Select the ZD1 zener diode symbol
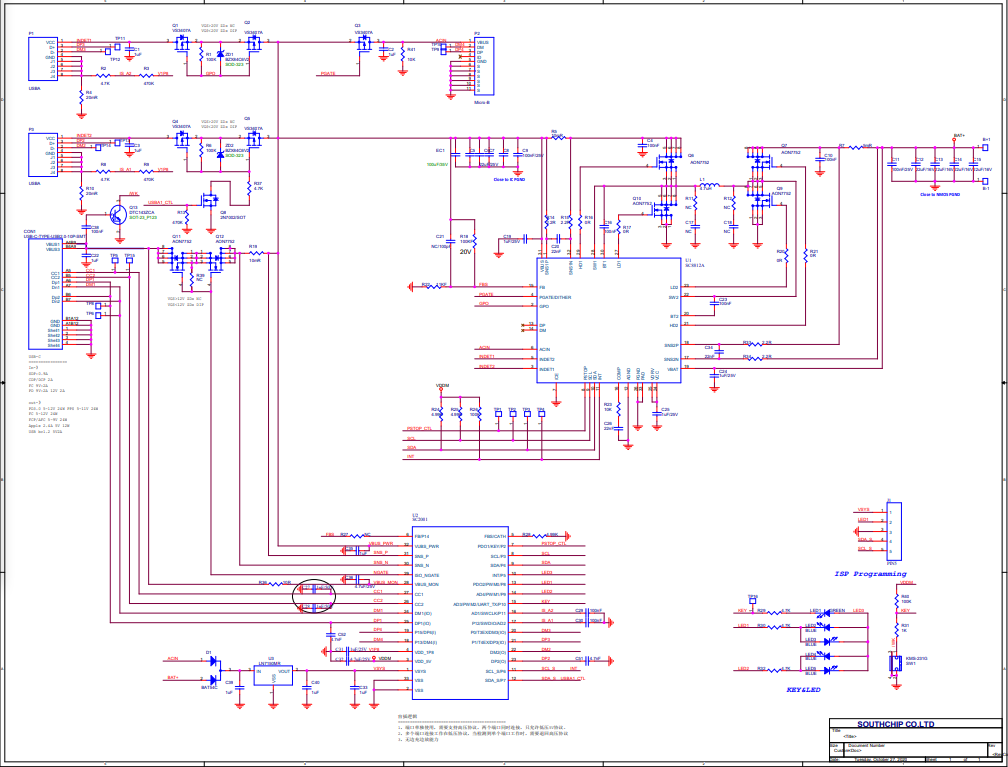Viewport: 1008px width, 767px height. point(220,55)
